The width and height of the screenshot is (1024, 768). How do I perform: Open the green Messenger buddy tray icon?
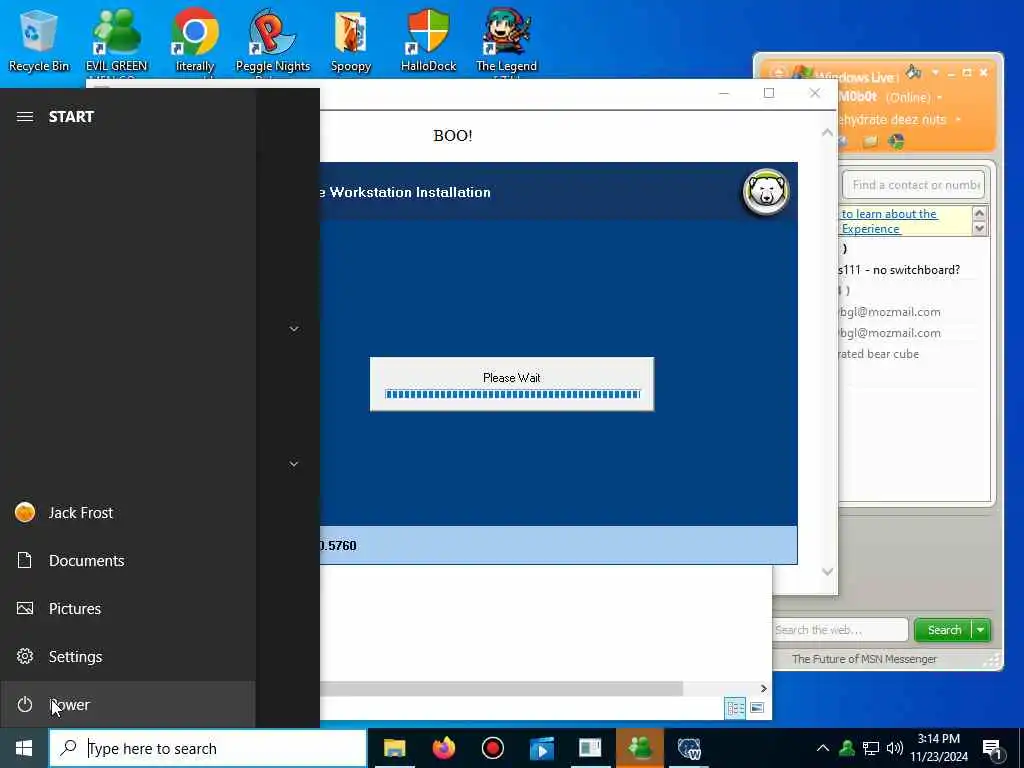[x=847, y=748]
